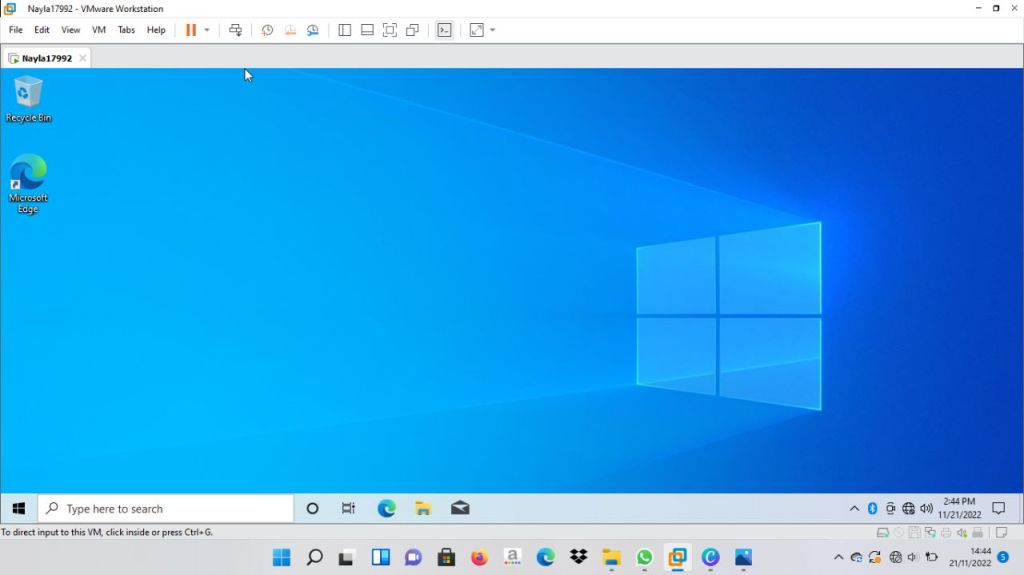Image resolution: width=1024 pixels, height=575 pixels.
Task: Toggle the thumbnail bar view
Action: [367, 30]
